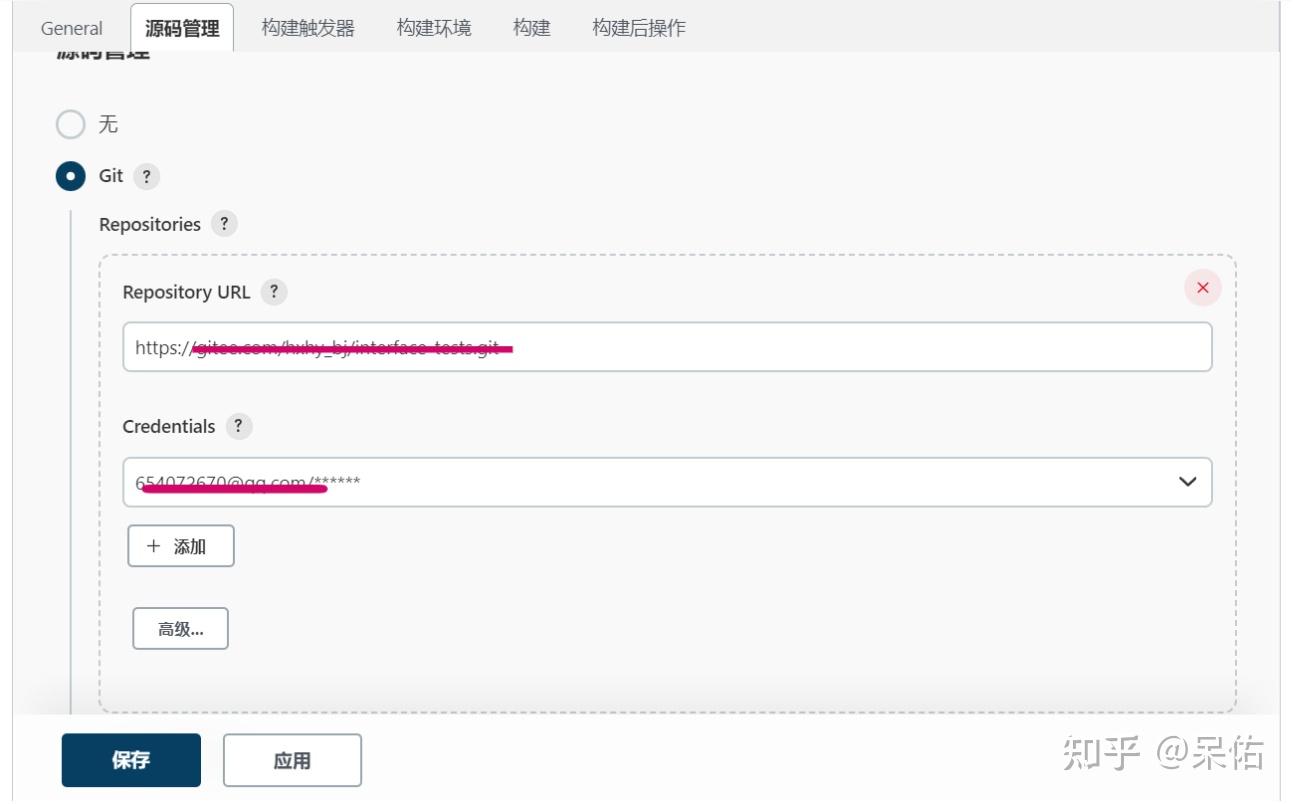Show help for Repository URL
1297x804 pixels.
pos(273,293)
